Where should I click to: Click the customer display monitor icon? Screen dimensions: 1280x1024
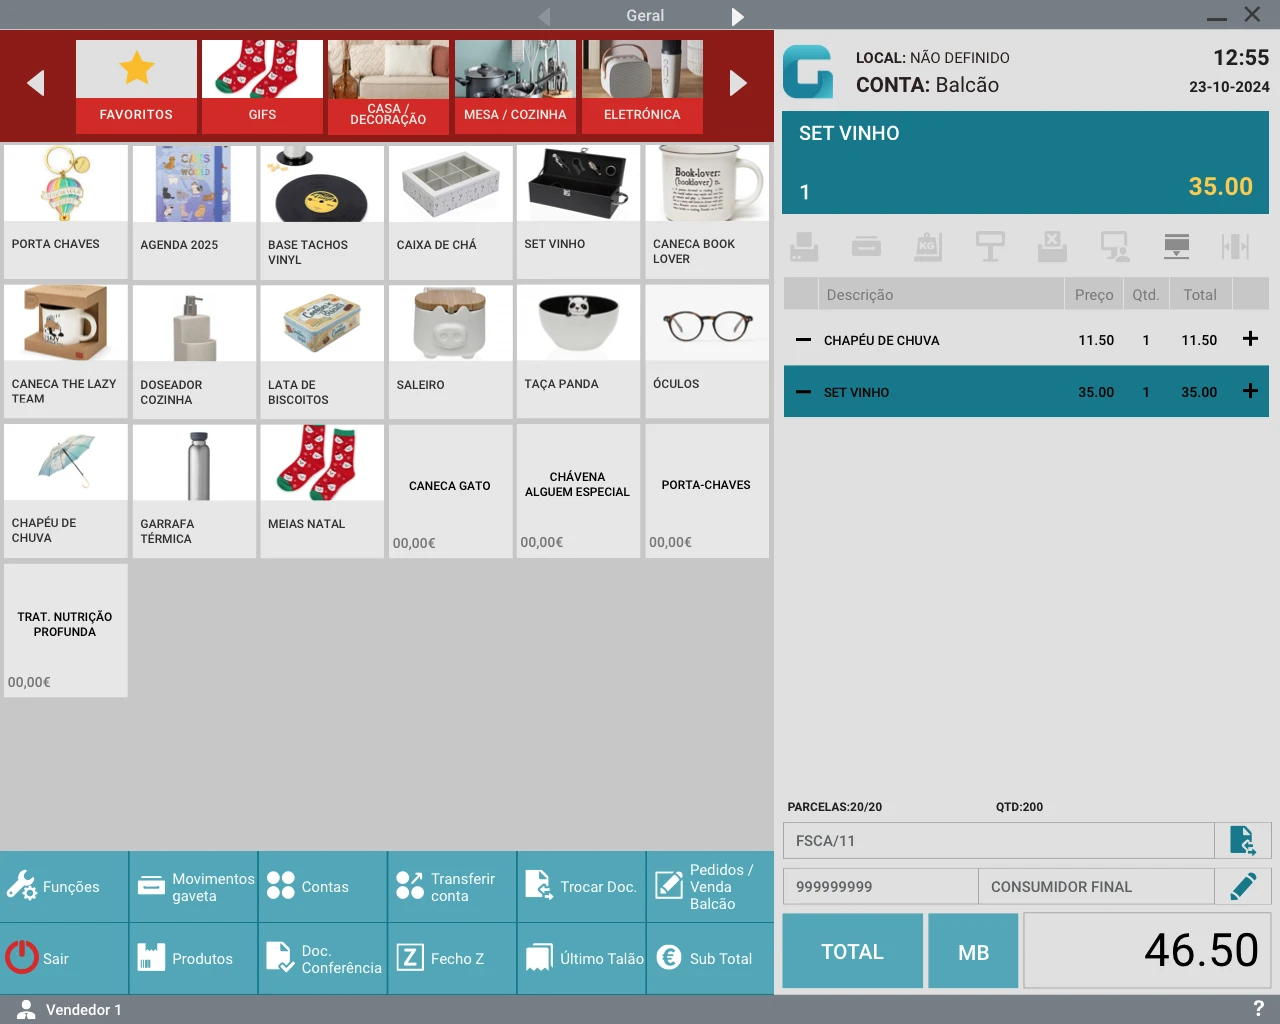[1114, 246]
